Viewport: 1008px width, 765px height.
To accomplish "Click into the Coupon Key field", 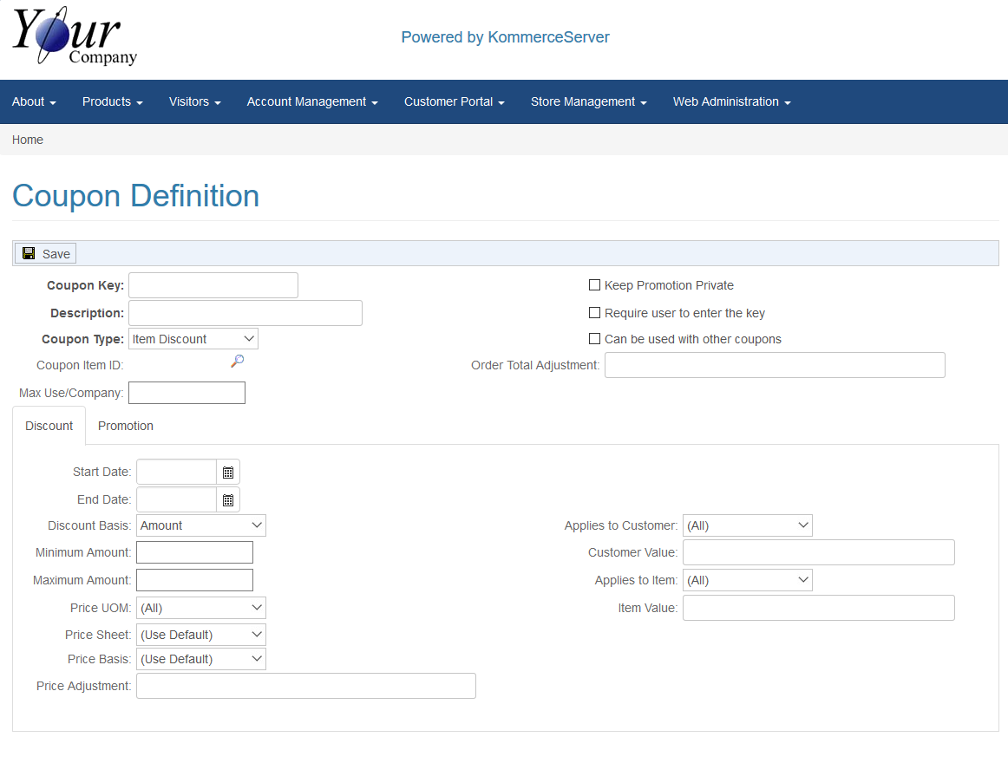I will click(213, 286).
